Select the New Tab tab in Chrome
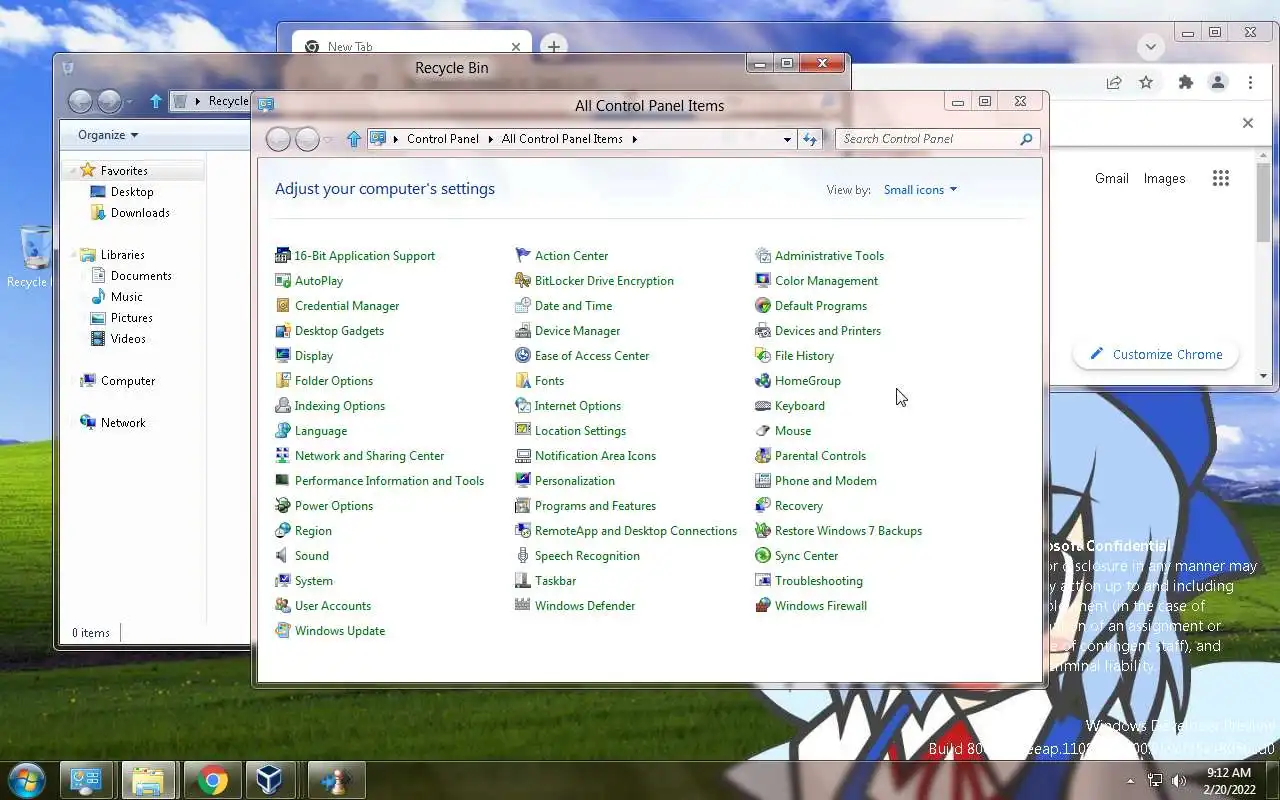 pos(412,46)
